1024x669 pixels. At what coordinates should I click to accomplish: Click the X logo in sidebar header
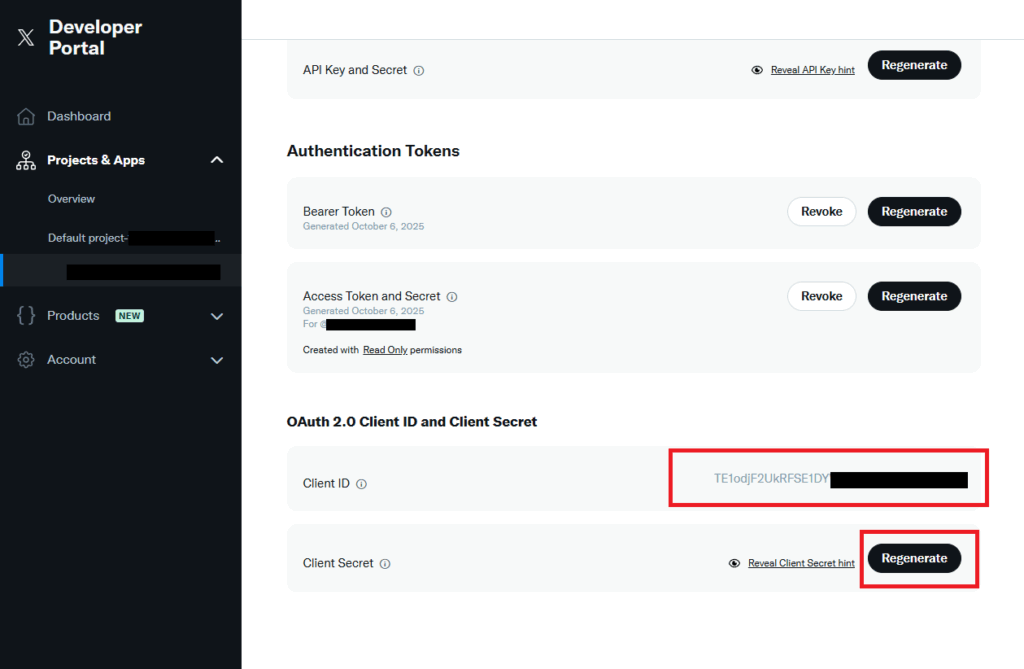click(26, 38)
